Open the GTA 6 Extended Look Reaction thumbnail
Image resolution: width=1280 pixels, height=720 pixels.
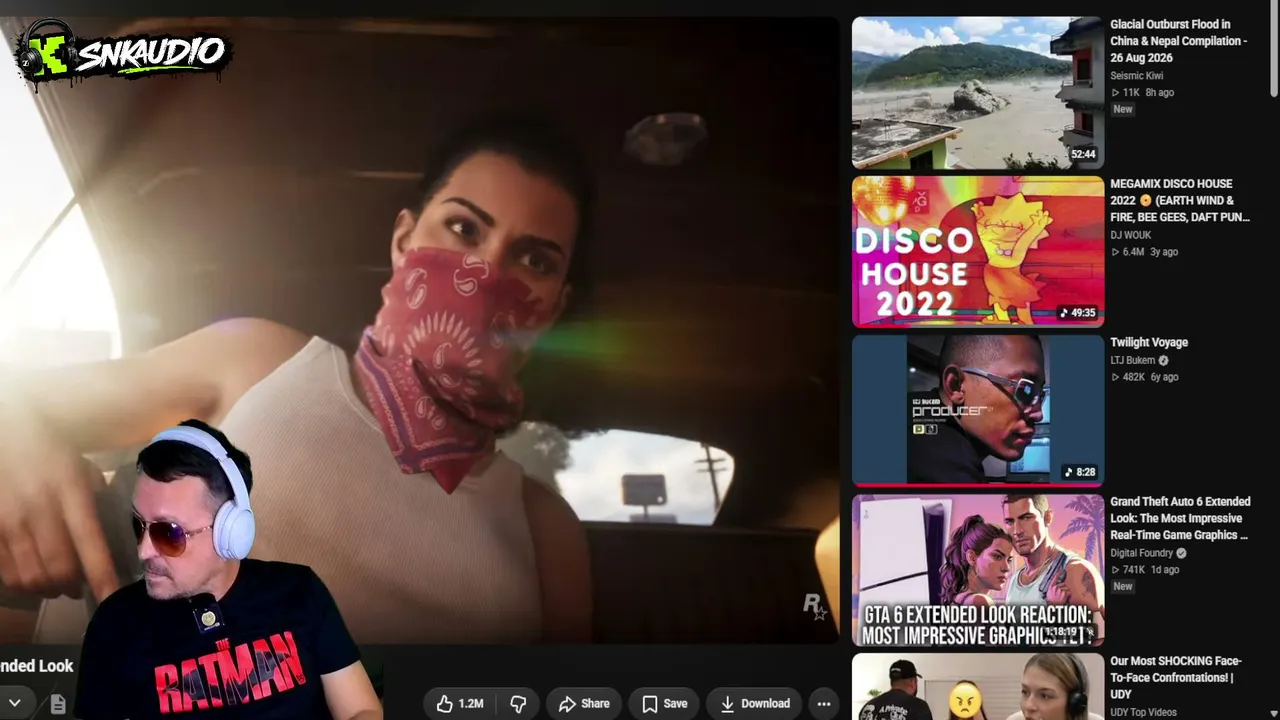[978, 570]
